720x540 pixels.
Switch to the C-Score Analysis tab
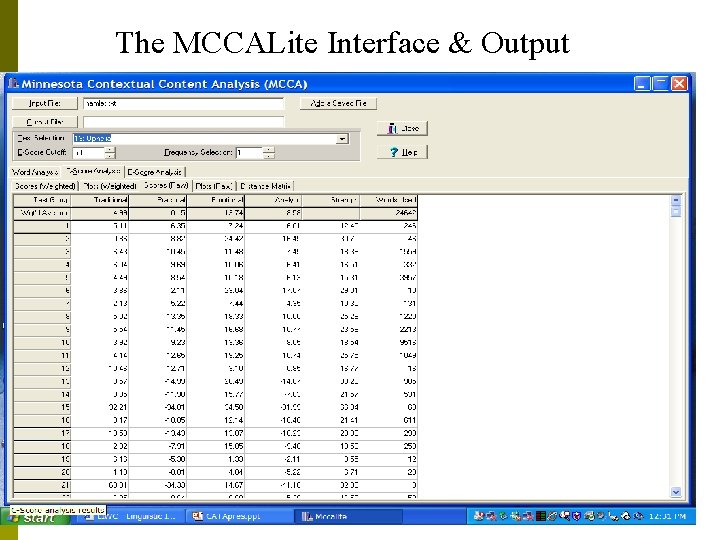tap(93, 171)
